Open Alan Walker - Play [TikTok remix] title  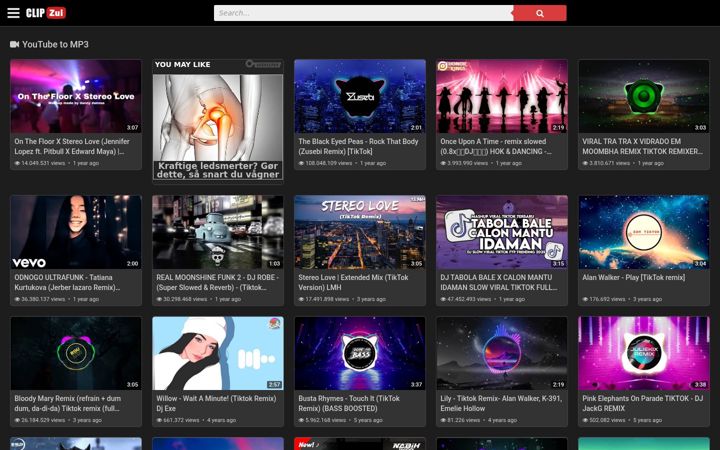[633, 277]
